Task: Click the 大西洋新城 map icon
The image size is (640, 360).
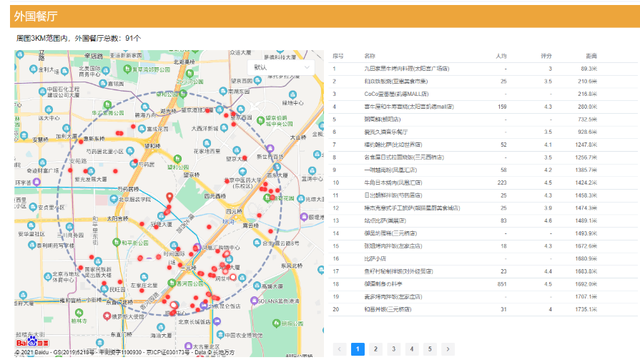Action: point(224,128)
